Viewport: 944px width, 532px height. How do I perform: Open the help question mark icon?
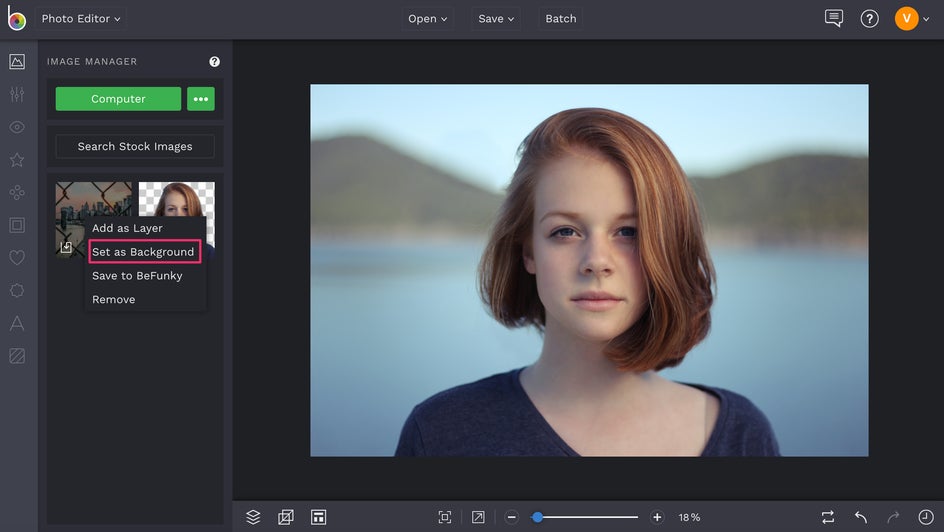(x=869, y=18)
